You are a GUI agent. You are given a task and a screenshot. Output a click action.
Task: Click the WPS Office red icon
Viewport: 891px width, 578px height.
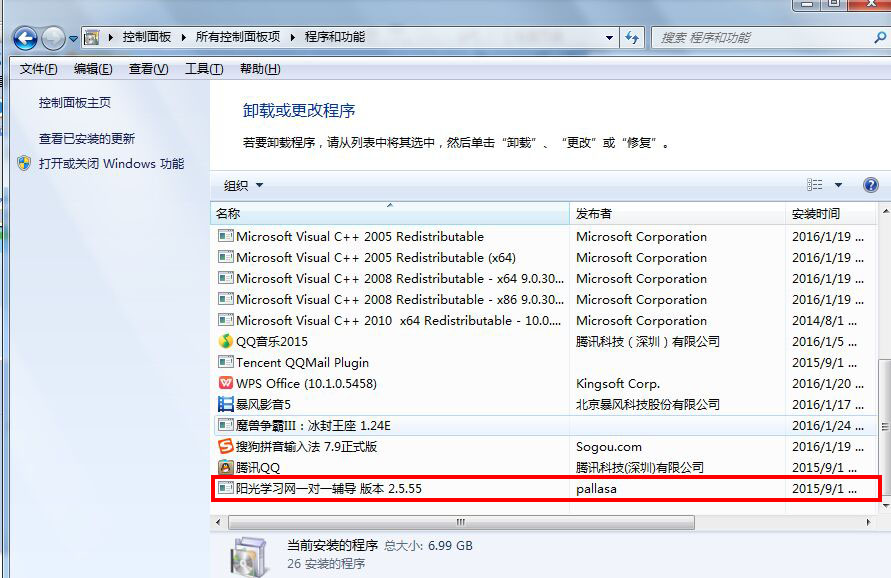pos(226,383)
